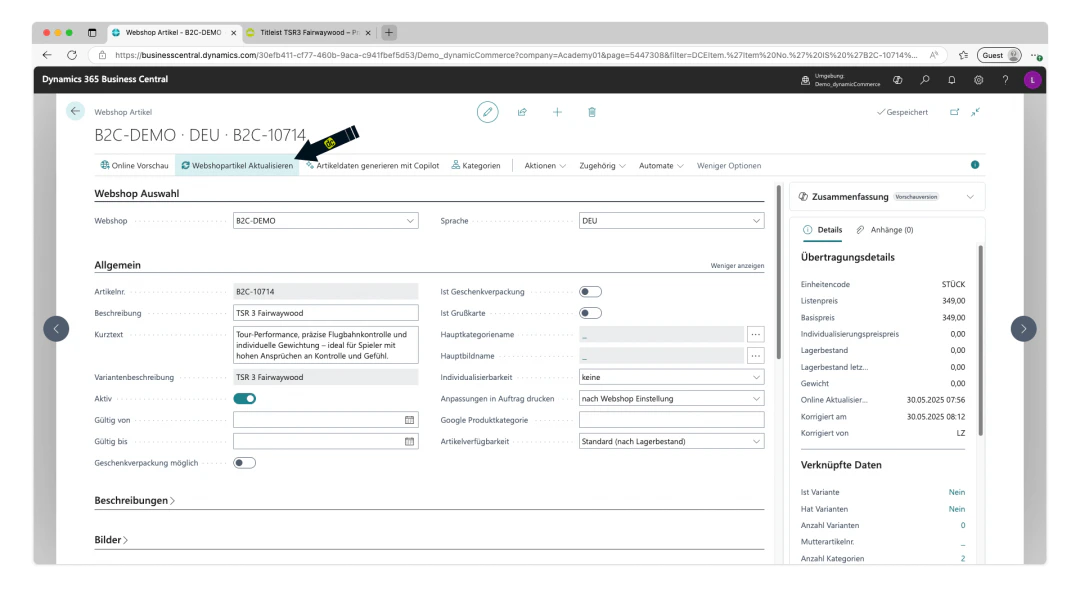
Task: Click the FactBox pane scrollbar
Action: (980, 341)
